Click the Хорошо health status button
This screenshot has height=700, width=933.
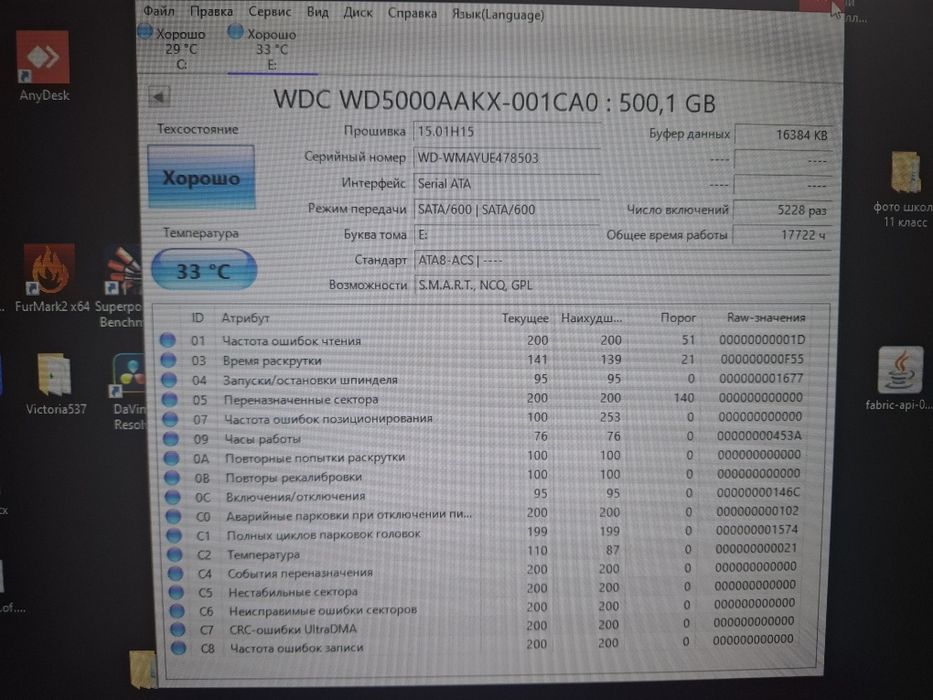[201, 177]
